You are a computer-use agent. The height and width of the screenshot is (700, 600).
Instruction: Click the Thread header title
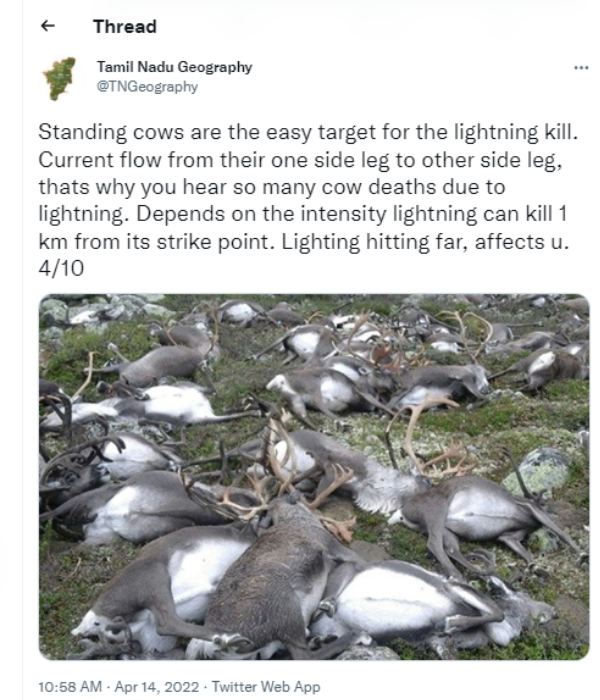click(125, 26)
